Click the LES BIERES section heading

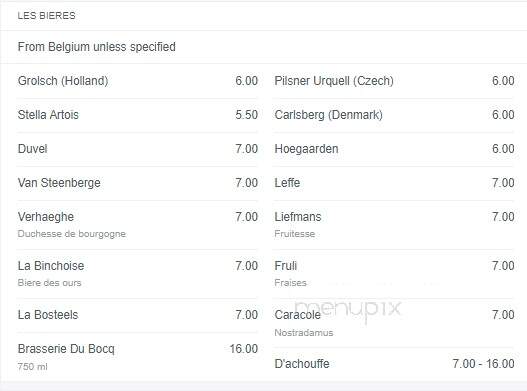(x=46, y=15)
